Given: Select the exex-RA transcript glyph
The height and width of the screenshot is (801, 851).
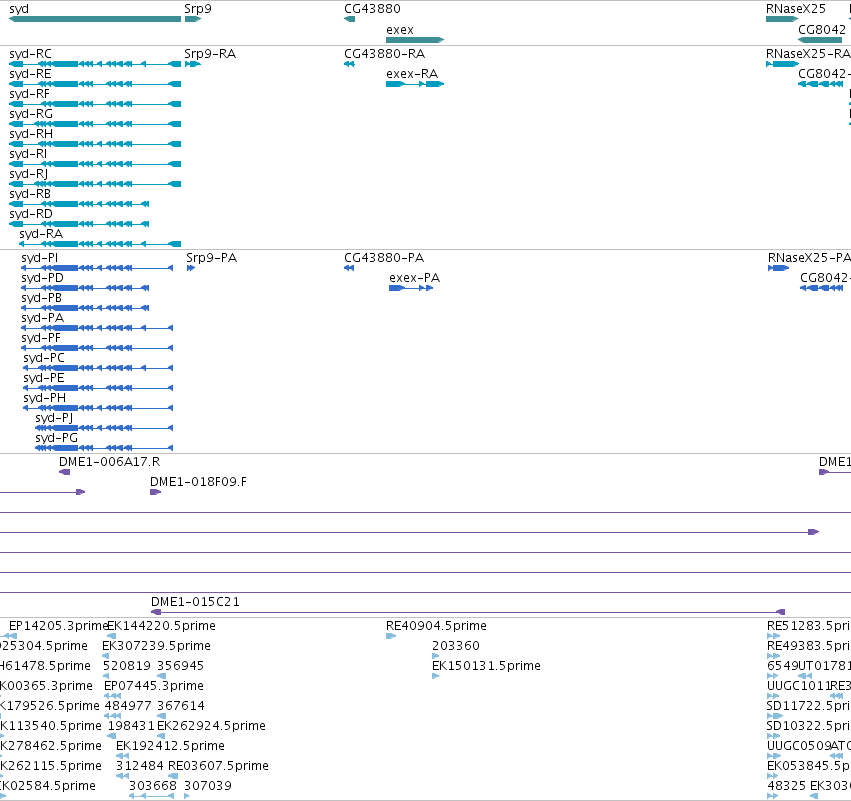Looking at the screenshot, I should tap(415, 84).
